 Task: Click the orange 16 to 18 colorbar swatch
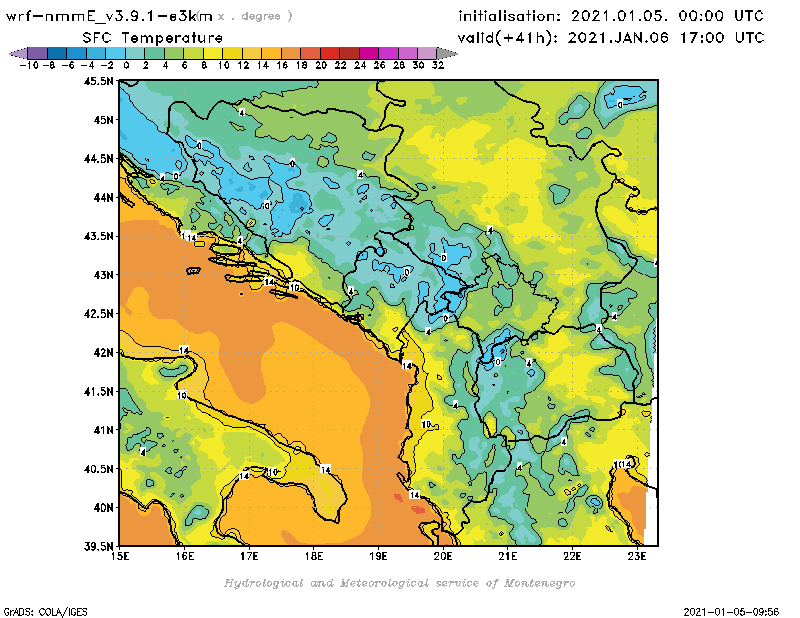[x=291, y=53]
